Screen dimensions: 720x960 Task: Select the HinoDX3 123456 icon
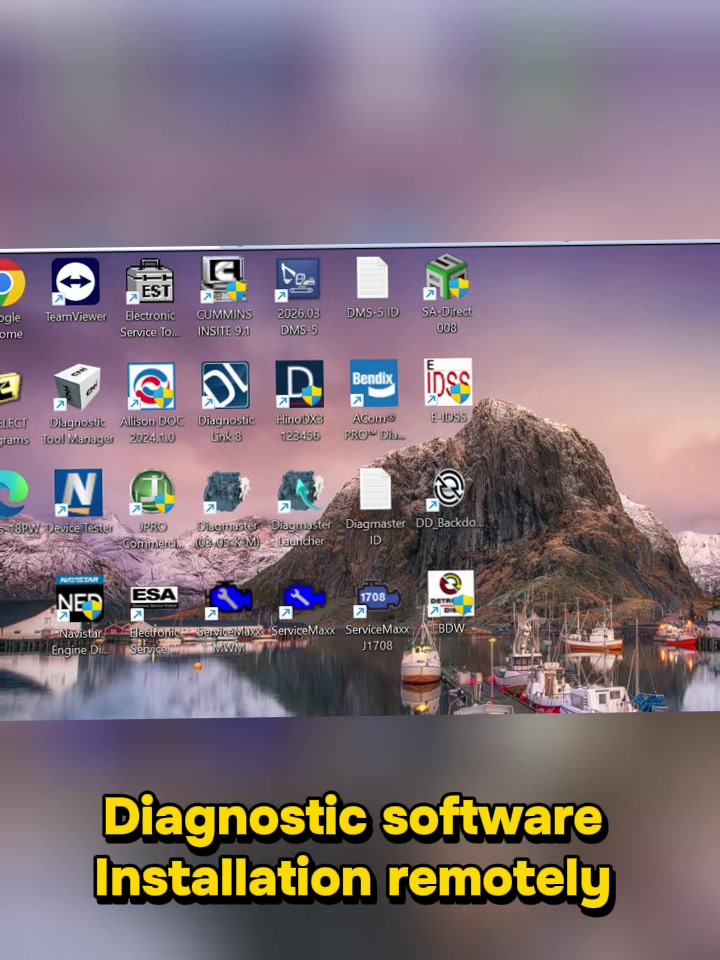coord(299,384)
